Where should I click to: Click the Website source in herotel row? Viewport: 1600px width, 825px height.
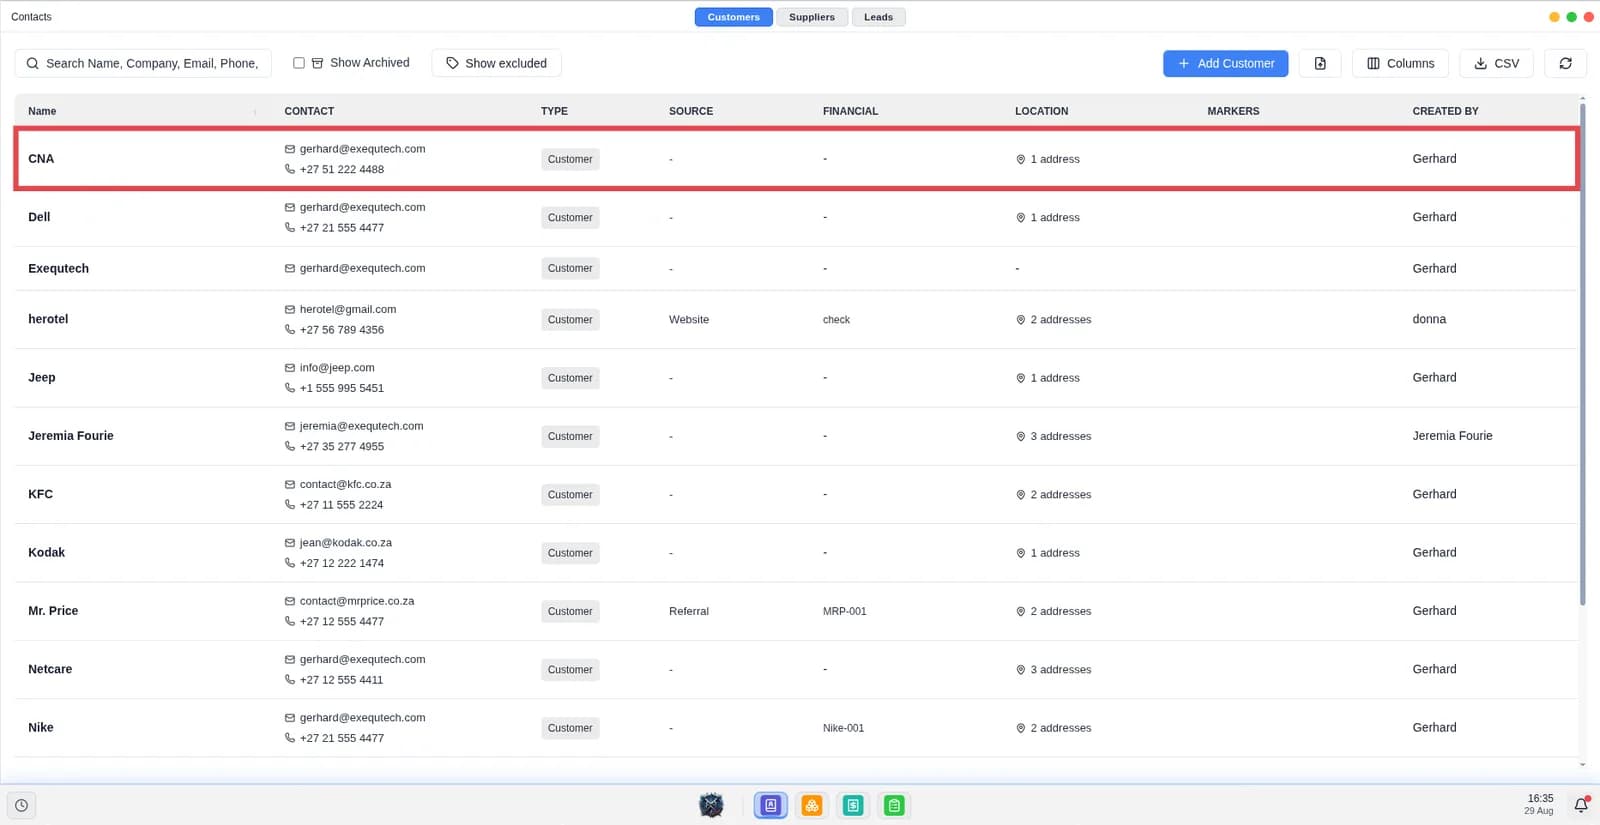pyautogui.click(x=689, y=320)
